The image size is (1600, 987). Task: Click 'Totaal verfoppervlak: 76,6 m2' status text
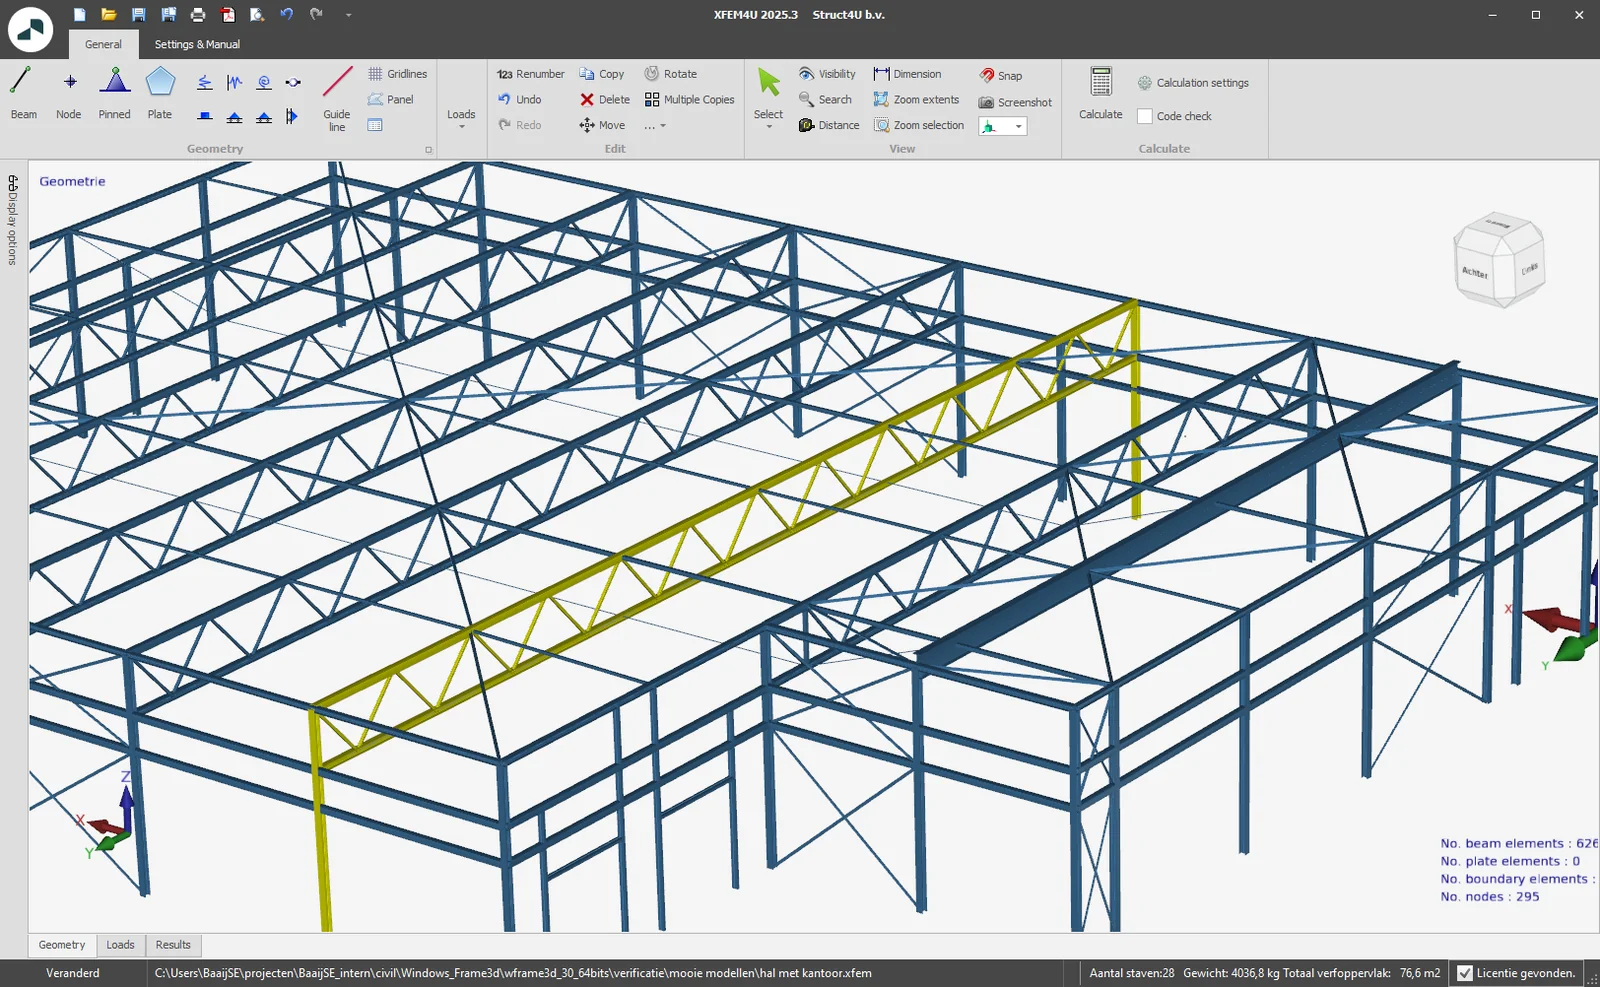1361,973
